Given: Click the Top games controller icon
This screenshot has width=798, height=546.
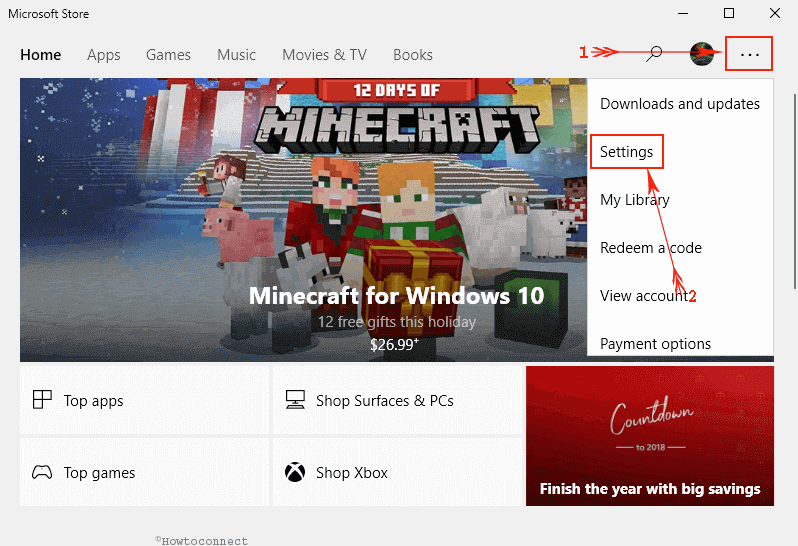Looking at the screenshot, I should coord(42,472).
